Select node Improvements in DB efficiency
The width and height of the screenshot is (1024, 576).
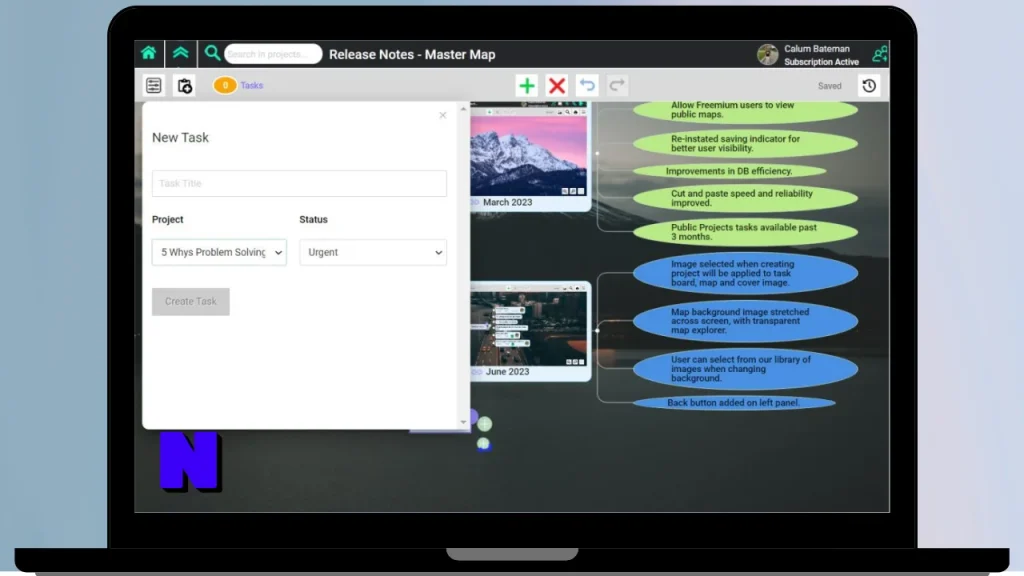(x=729, y=171)
